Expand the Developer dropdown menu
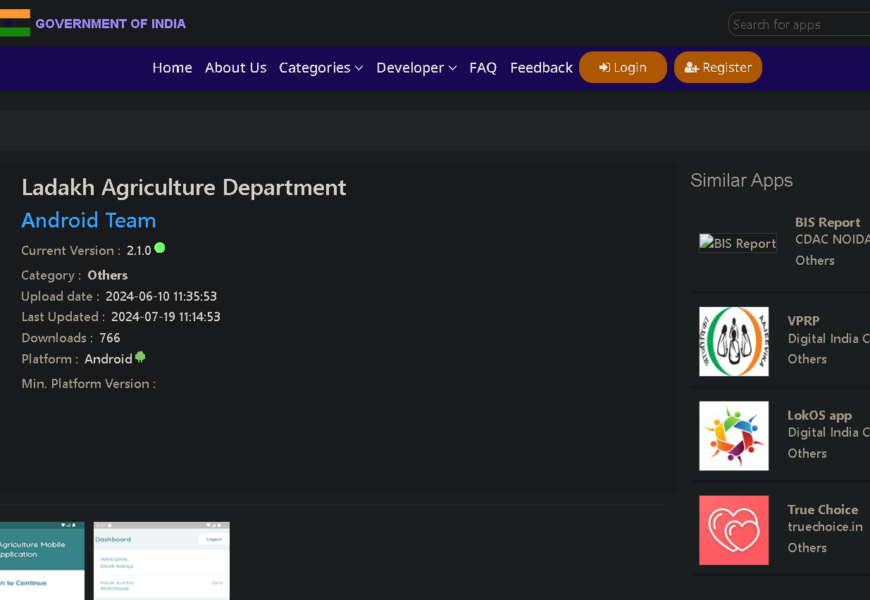Viewport: 870px width, 600px height. click(x=416, y=68)
